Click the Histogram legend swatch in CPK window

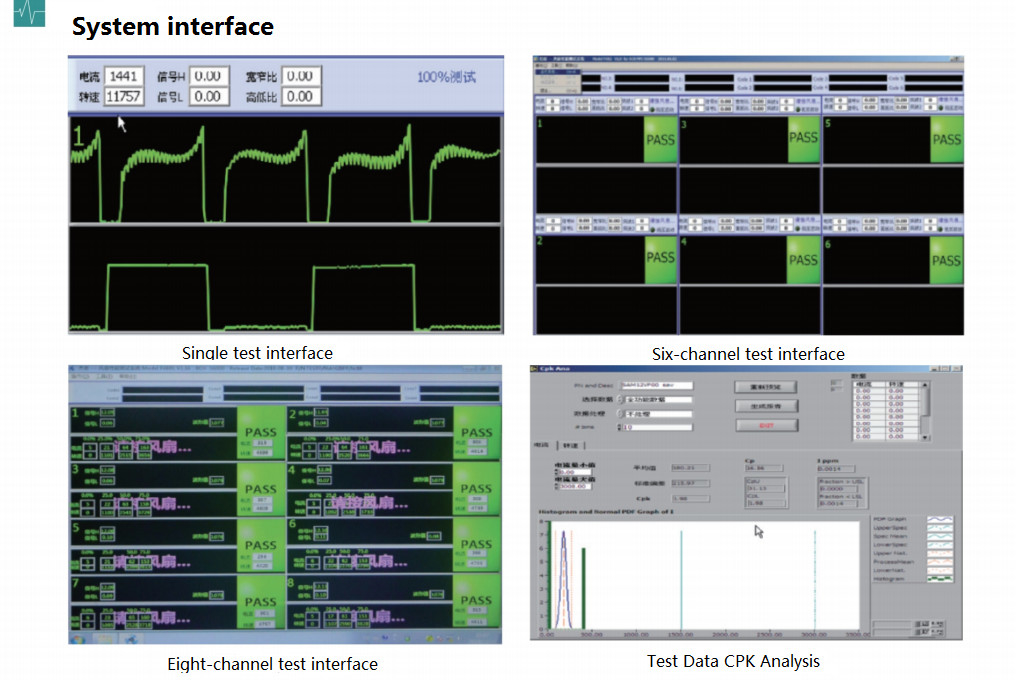[x=940, y=577]
